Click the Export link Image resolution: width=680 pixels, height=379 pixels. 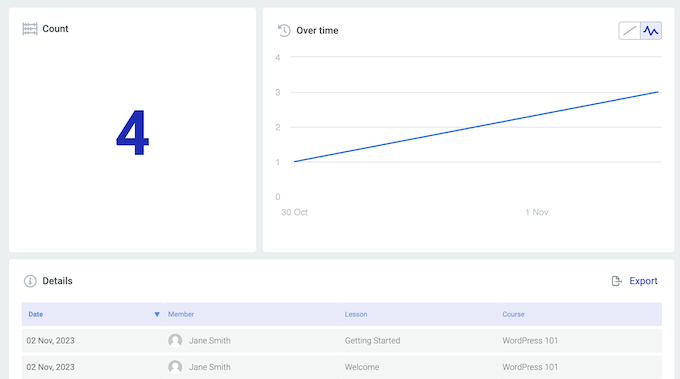643,281
